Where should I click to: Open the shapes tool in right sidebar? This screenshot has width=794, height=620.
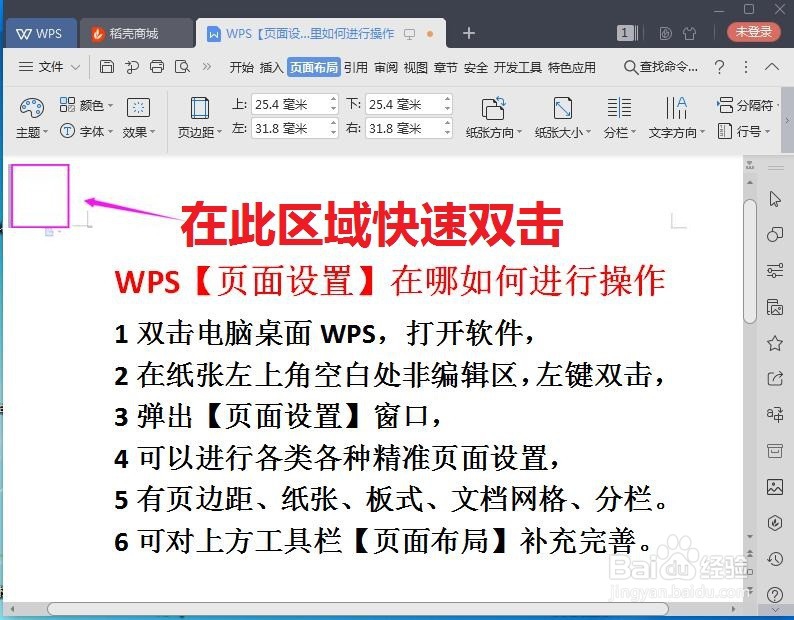pos(775,235)
